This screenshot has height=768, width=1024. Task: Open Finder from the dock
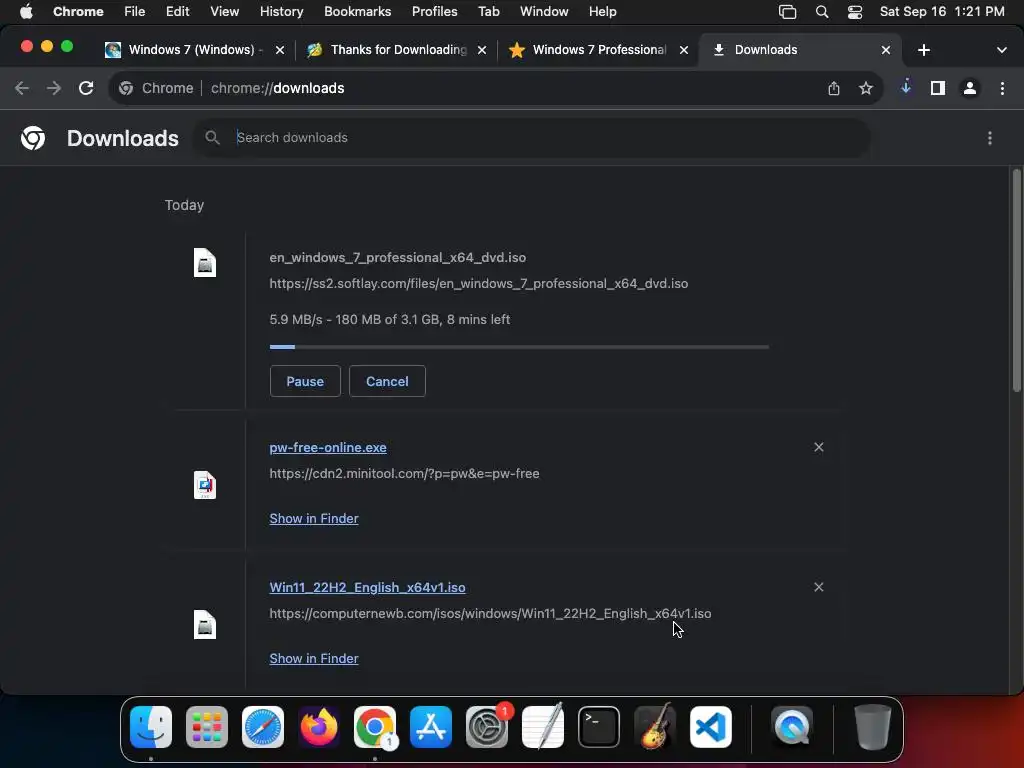(x=151, y=727)
